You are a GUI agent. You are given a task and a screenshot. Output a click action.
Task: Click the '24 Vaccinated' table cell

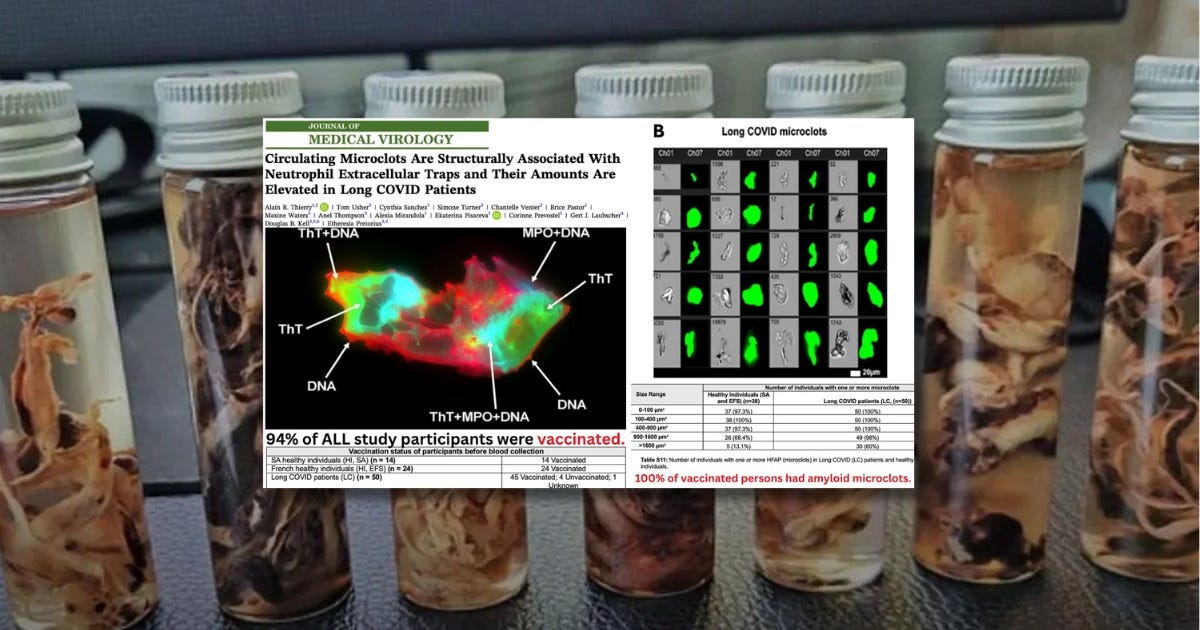563,468
